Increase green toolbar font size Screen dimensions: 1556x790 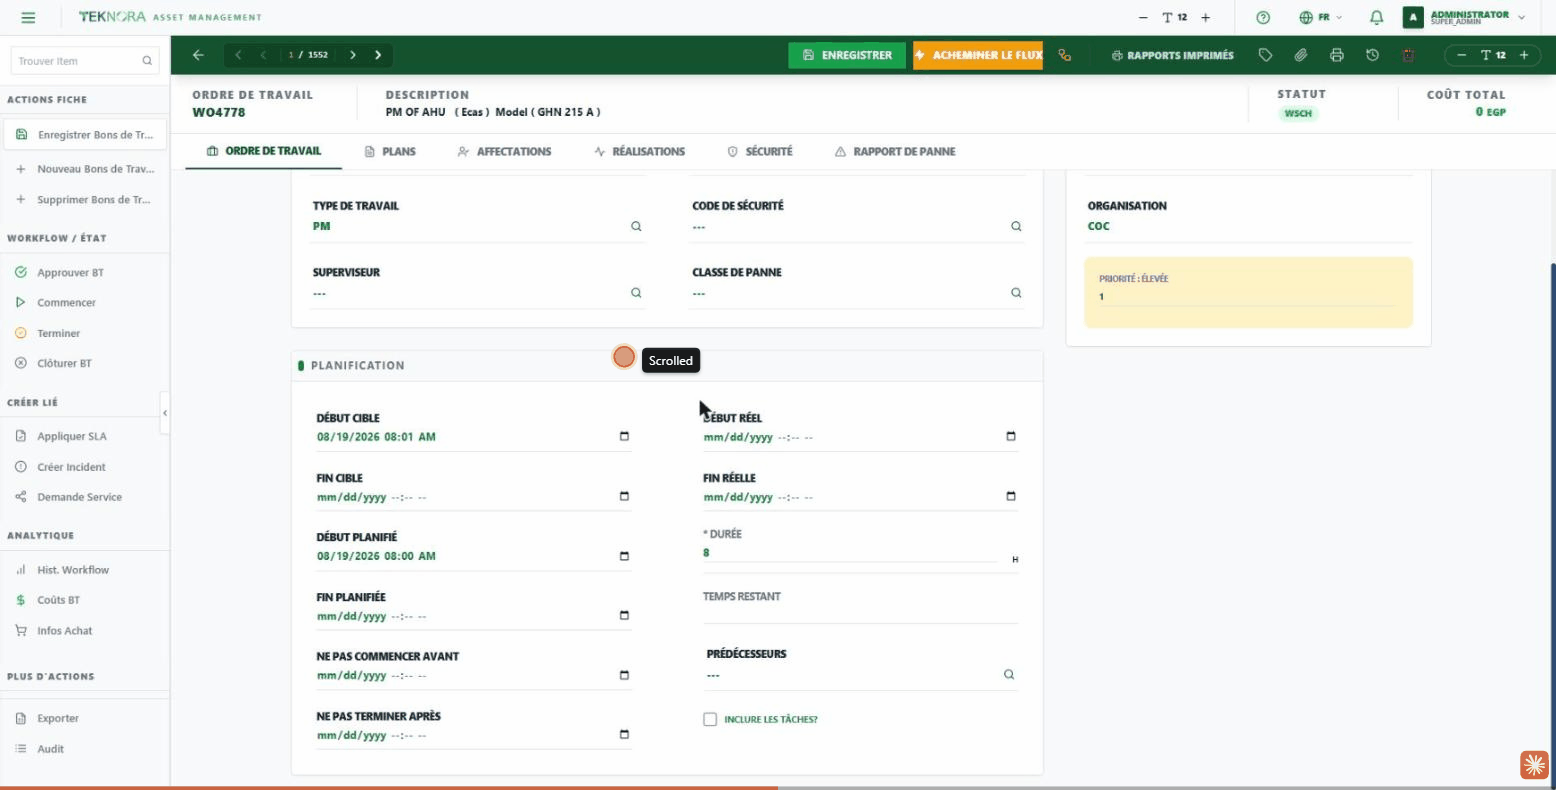1524,55
